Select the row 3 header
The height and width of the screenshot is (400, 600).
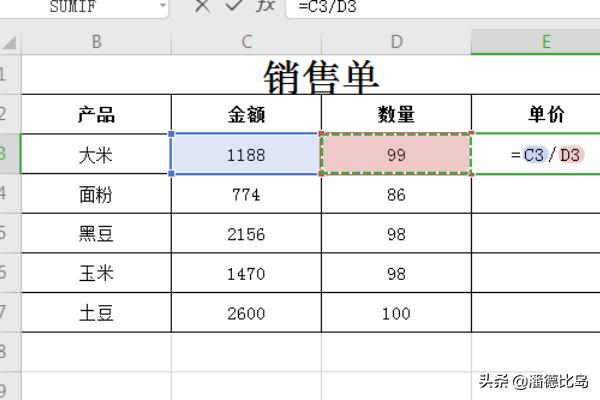tap(10, 154)
